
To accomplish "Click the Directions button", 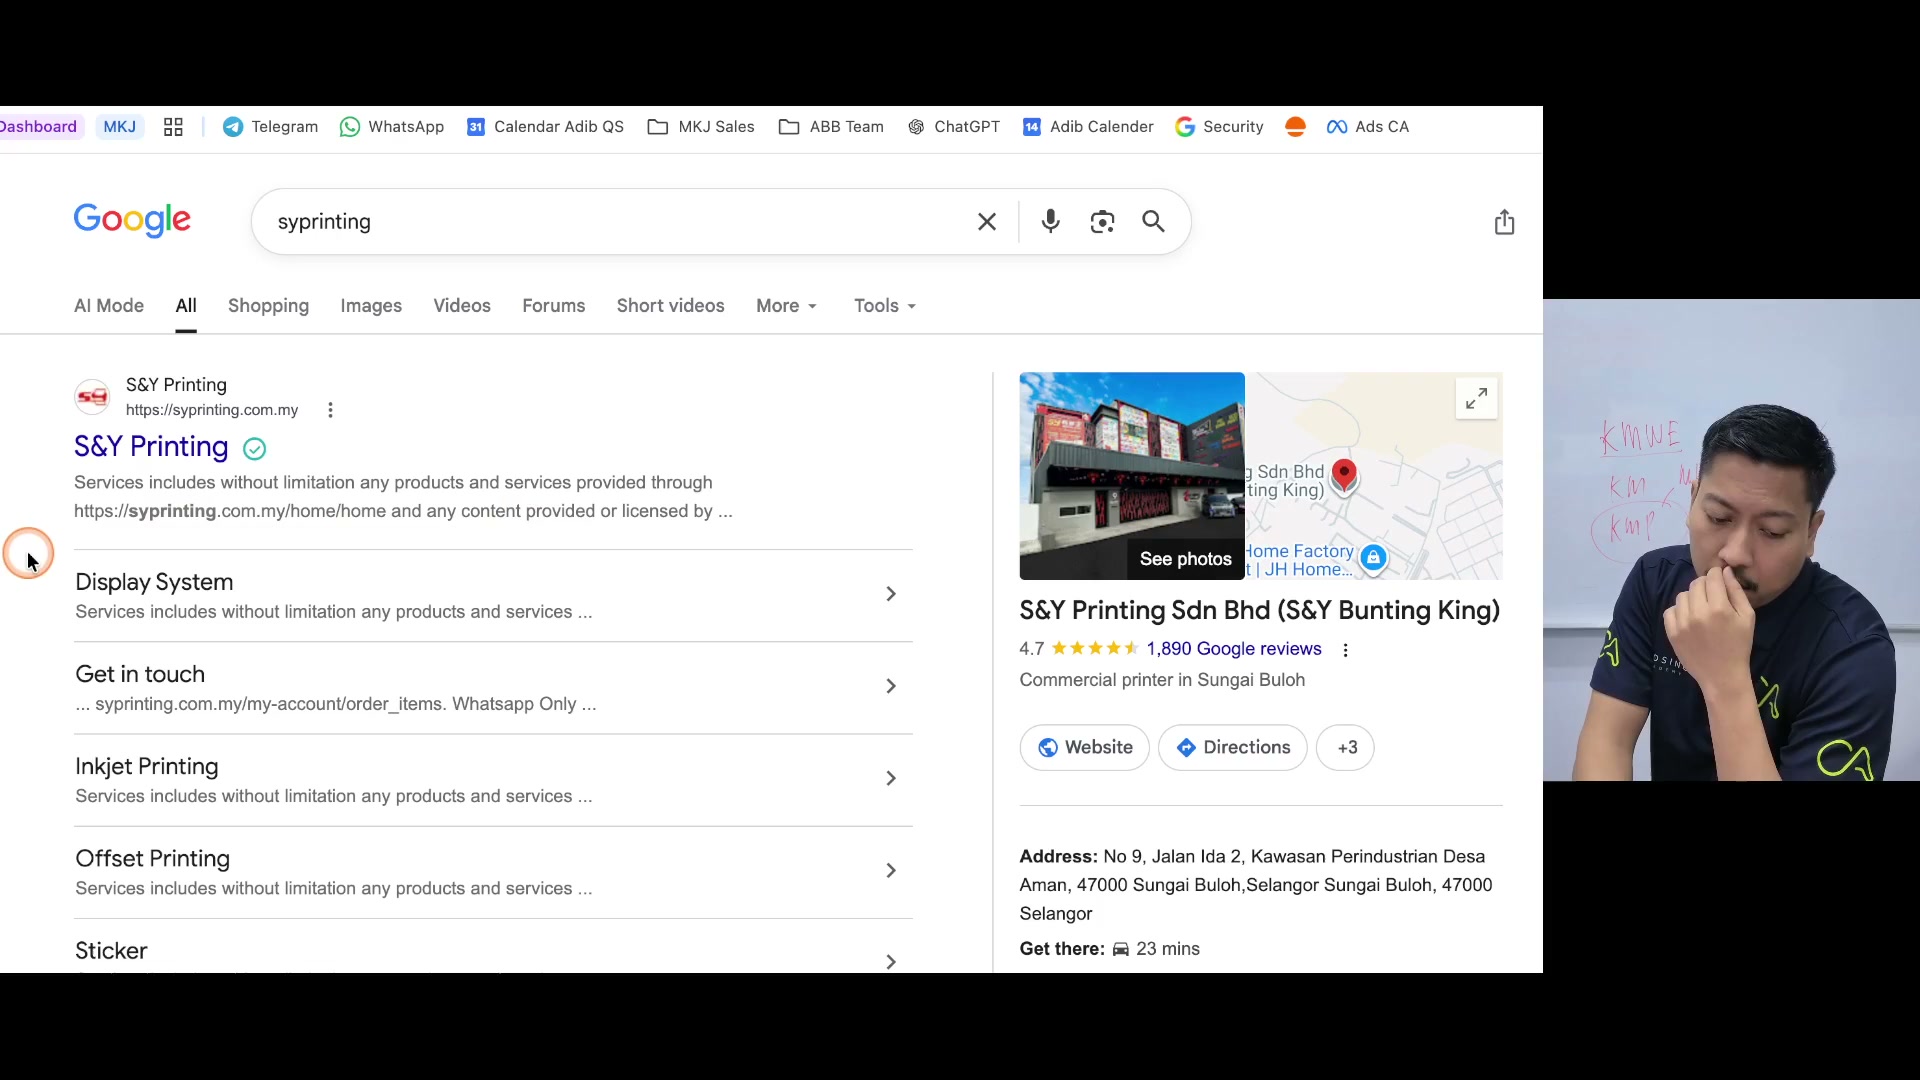I will click(x=1232, y=748).
